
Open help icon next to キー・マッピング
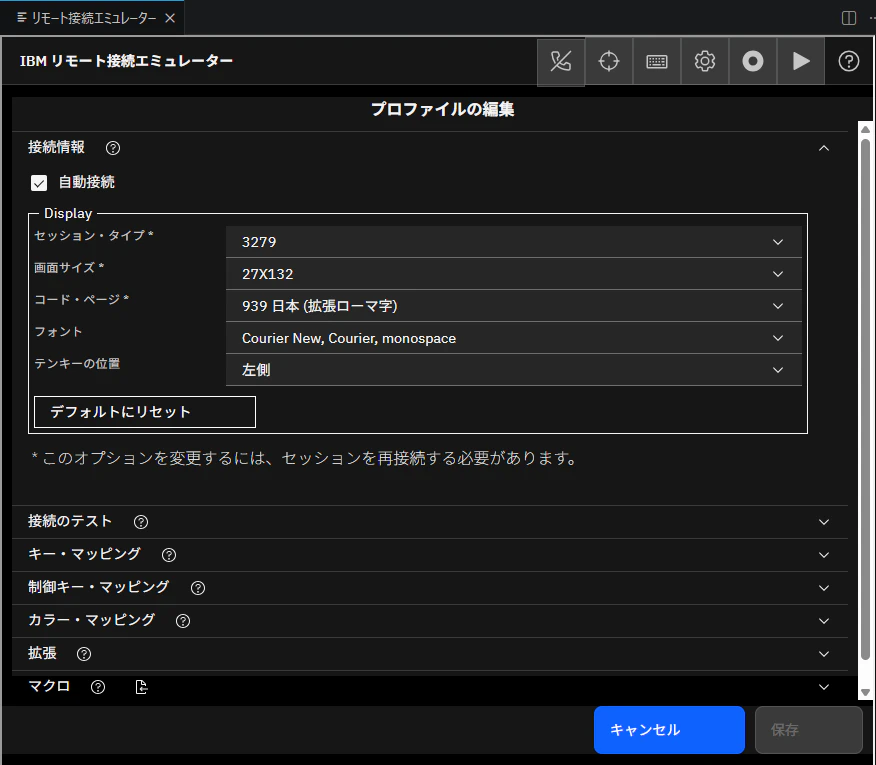point(169,555)
